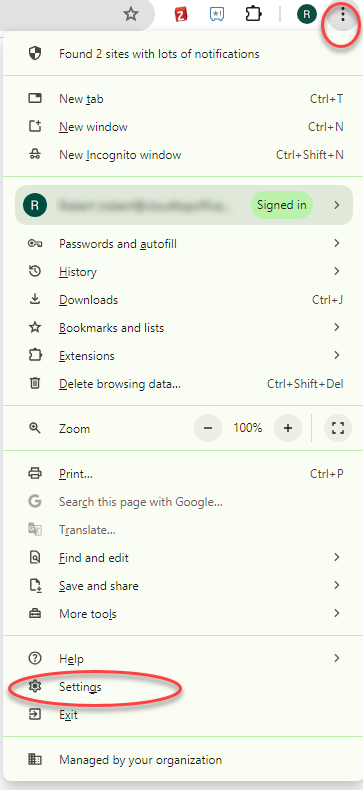This screenshot has height=790, width=363.
Task: Click the blue password manager extension icon
Action: [x=217, y=15]
